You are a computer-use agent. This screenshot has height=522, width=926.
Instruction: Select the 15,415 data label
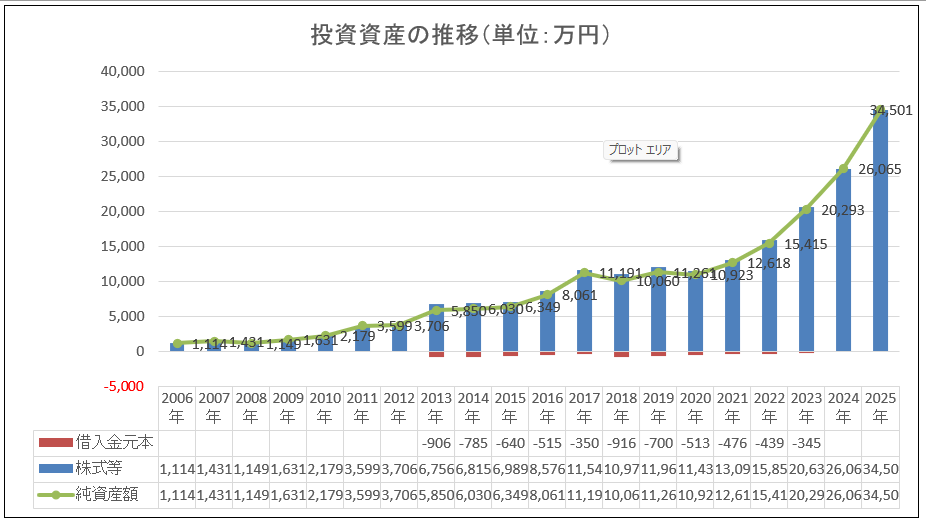(806, 244)
